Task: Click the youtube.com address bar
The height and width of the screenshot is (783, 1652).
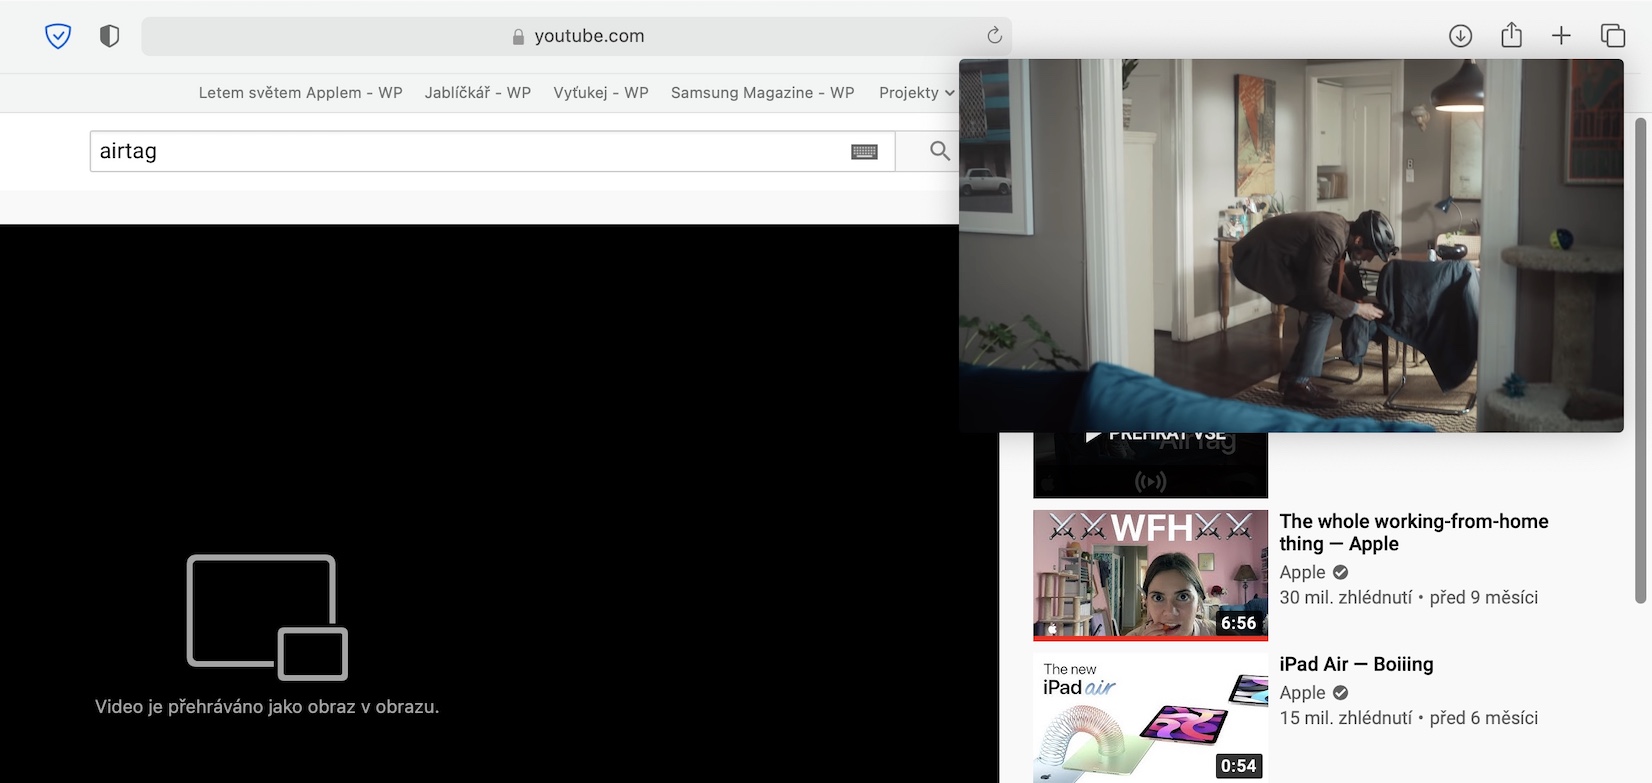Action: (576, 36)
